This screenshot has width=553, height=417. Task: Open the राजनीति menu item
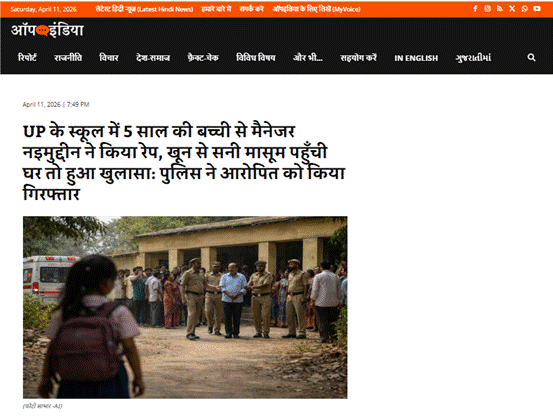pos(68,58)
